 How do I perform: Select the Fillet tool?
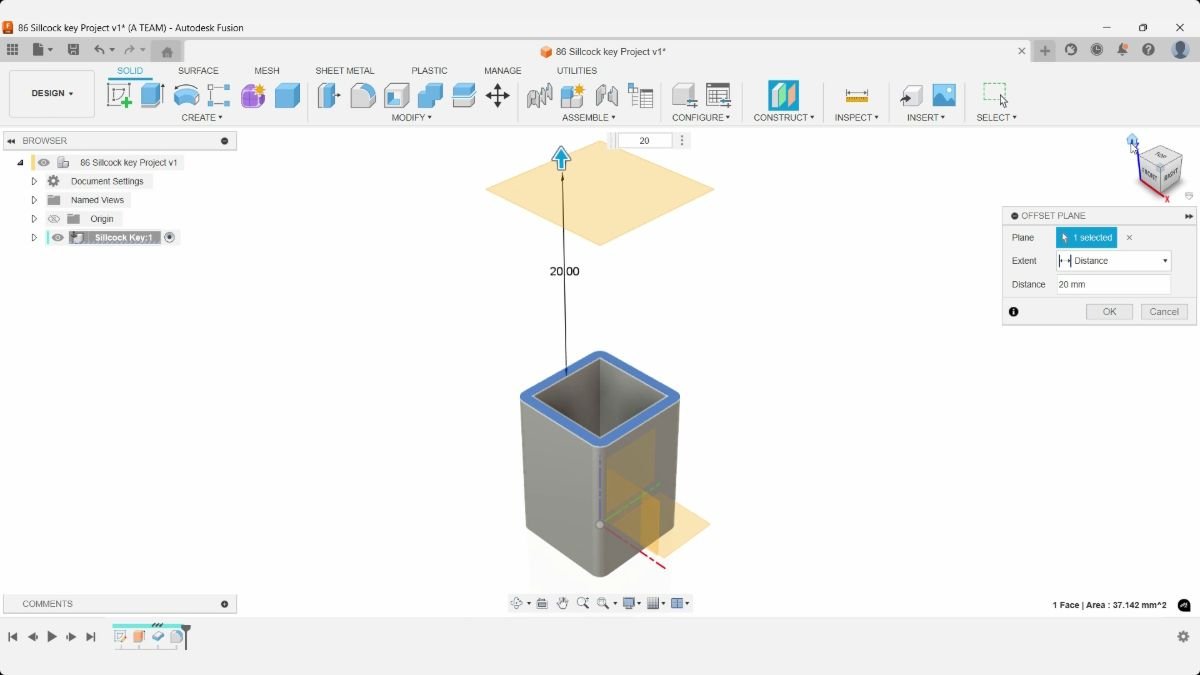(x=363, y=95)
